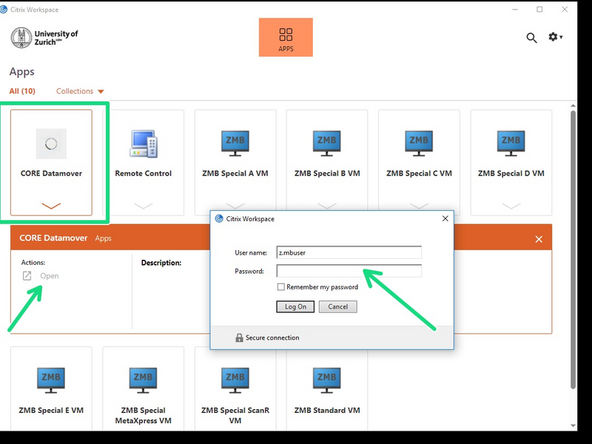592x444 pixels.
Task: Open ZMB Special B VM monitor icon
Action: click(x=327, y=143)
